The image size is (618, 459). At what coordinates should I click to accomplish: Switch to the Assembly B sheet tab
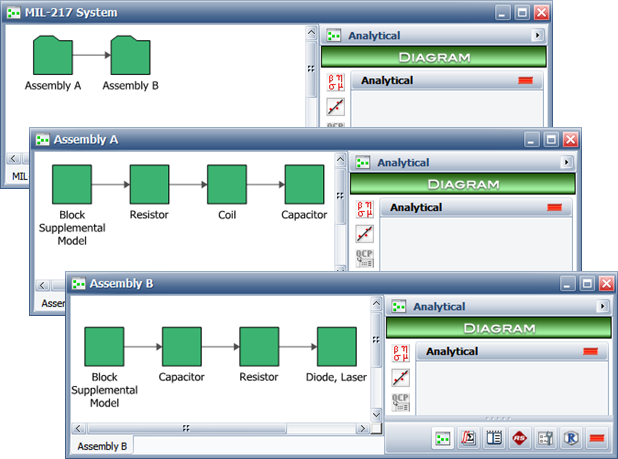[102, 446]
